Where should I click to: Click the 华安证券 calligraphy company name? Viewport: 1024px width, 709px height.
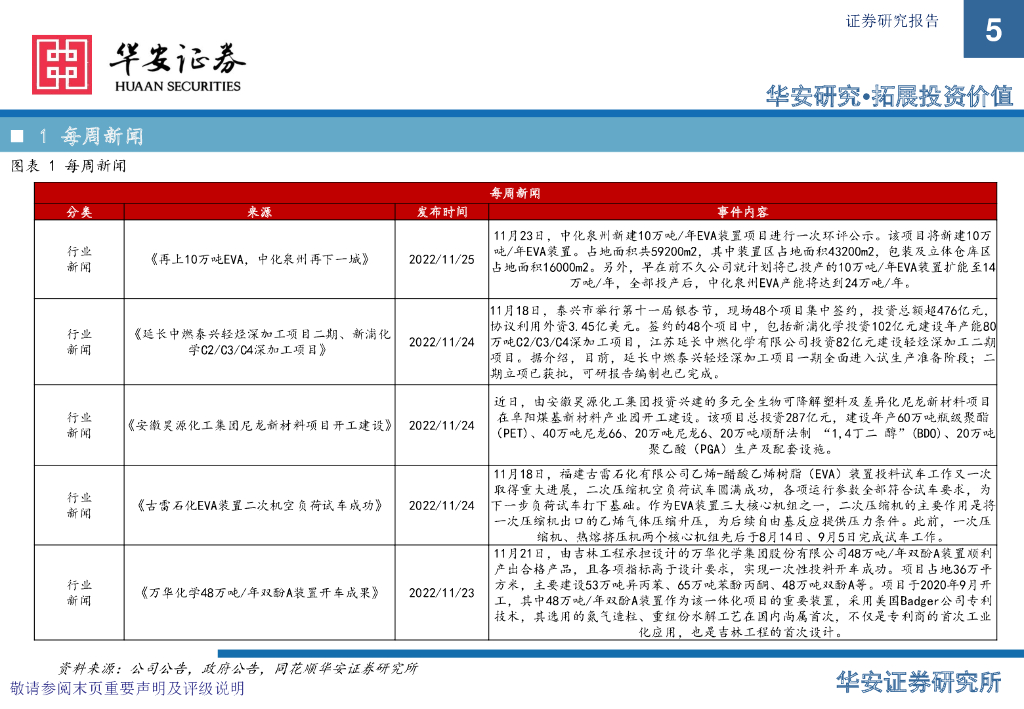(178, 59)
